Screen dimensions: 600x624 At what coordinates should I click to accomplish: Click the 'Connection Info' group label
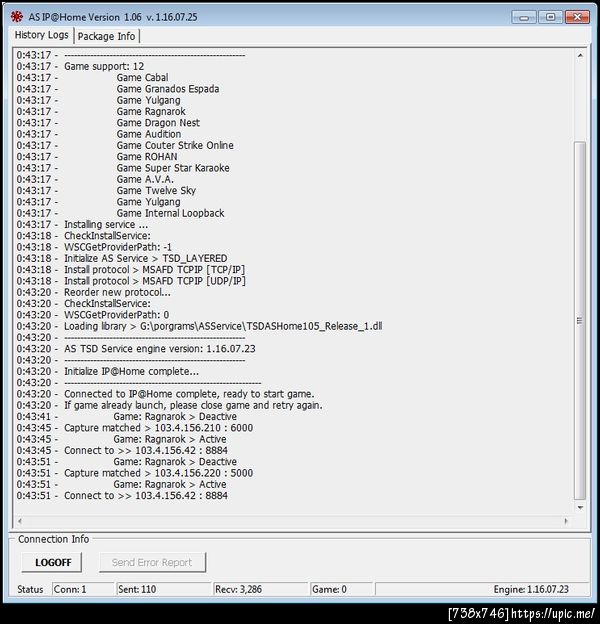coord(53,539)
